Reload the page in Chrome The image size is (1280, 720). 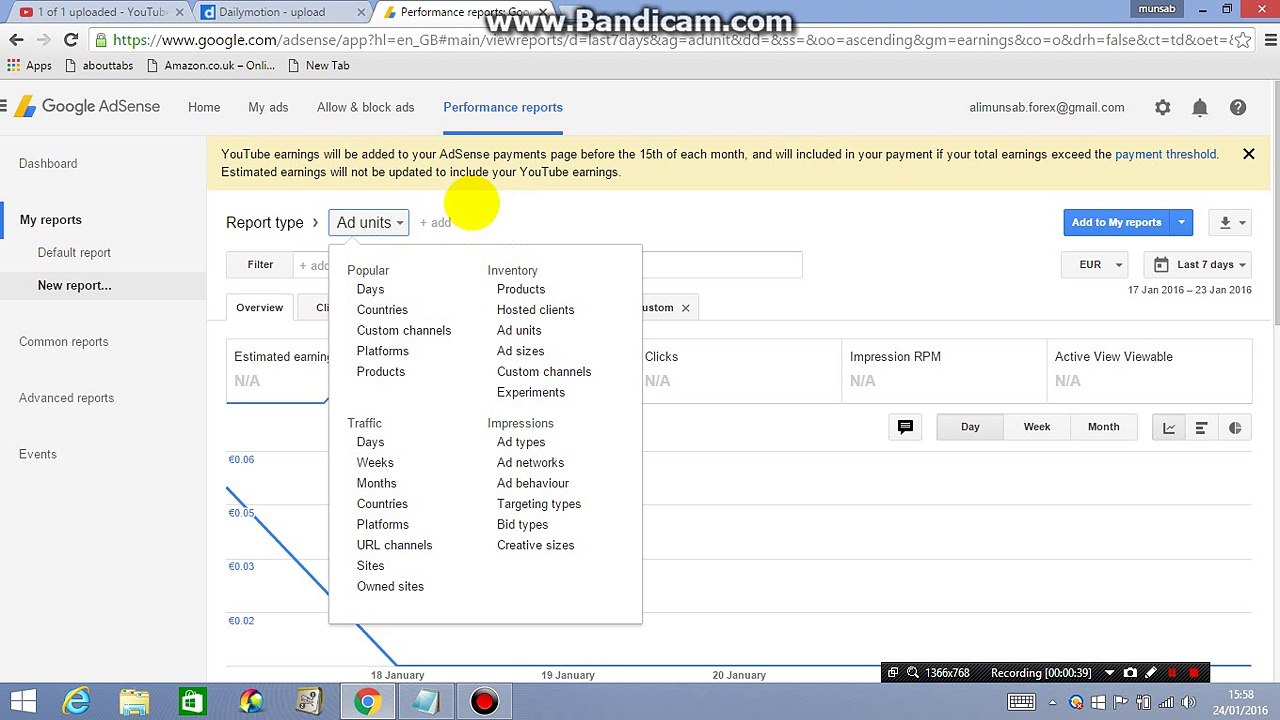tap(70, 40)
